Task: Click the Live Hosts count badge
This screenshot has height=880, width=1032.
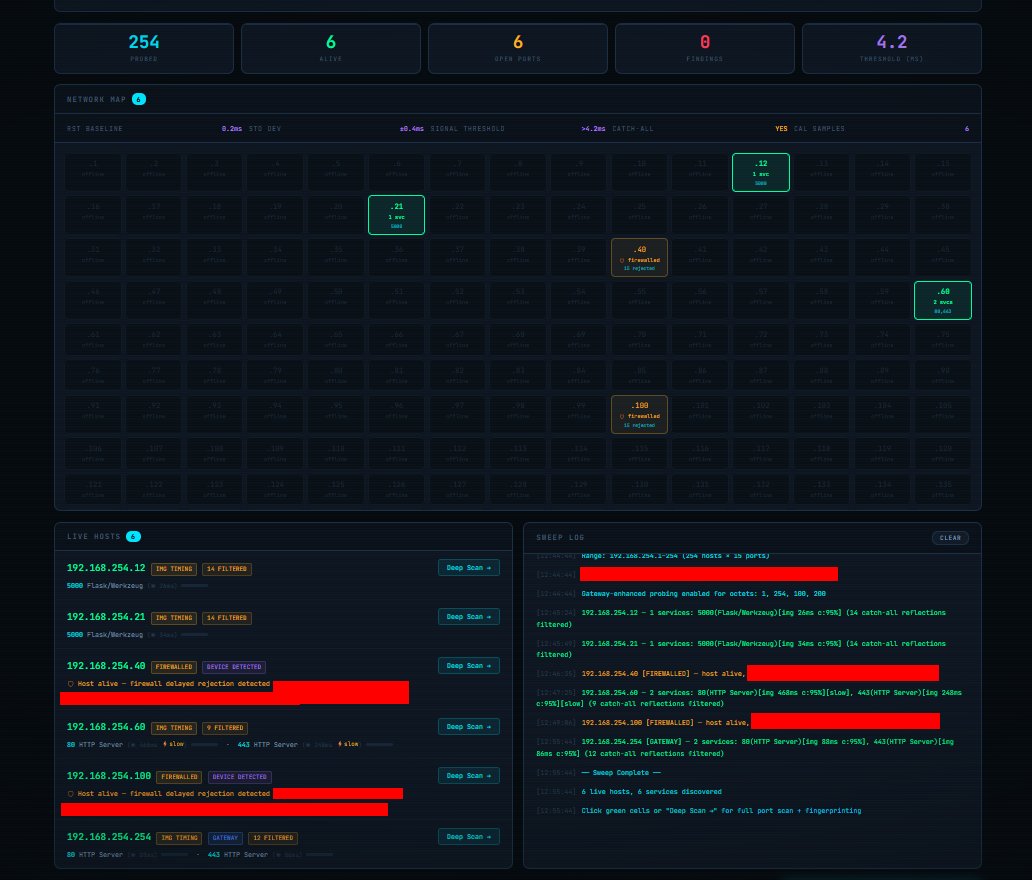Action: click(x=133, y=536)
